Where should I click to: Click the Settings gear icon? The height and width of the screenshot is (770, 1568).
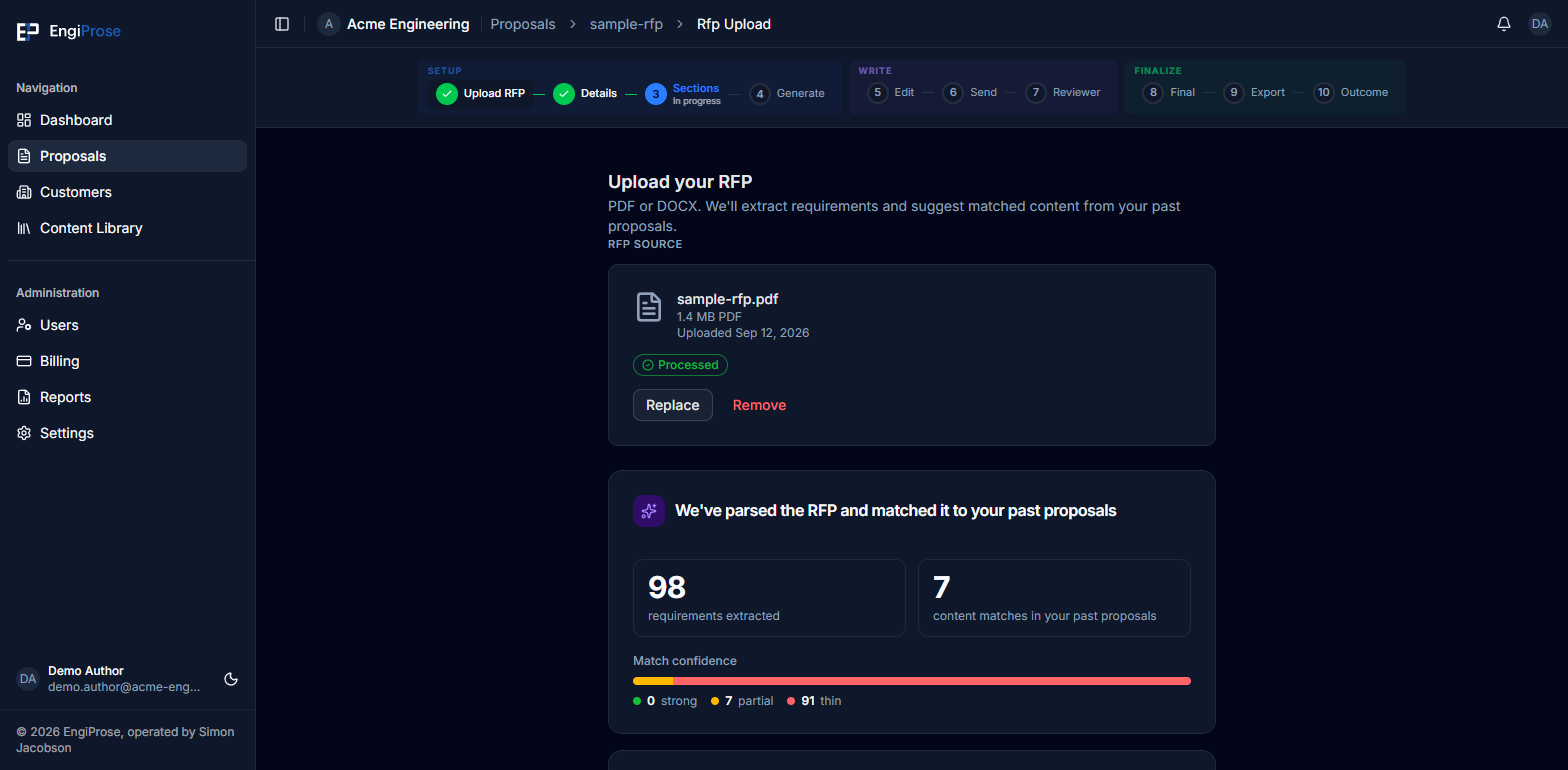tap(24, 433)
